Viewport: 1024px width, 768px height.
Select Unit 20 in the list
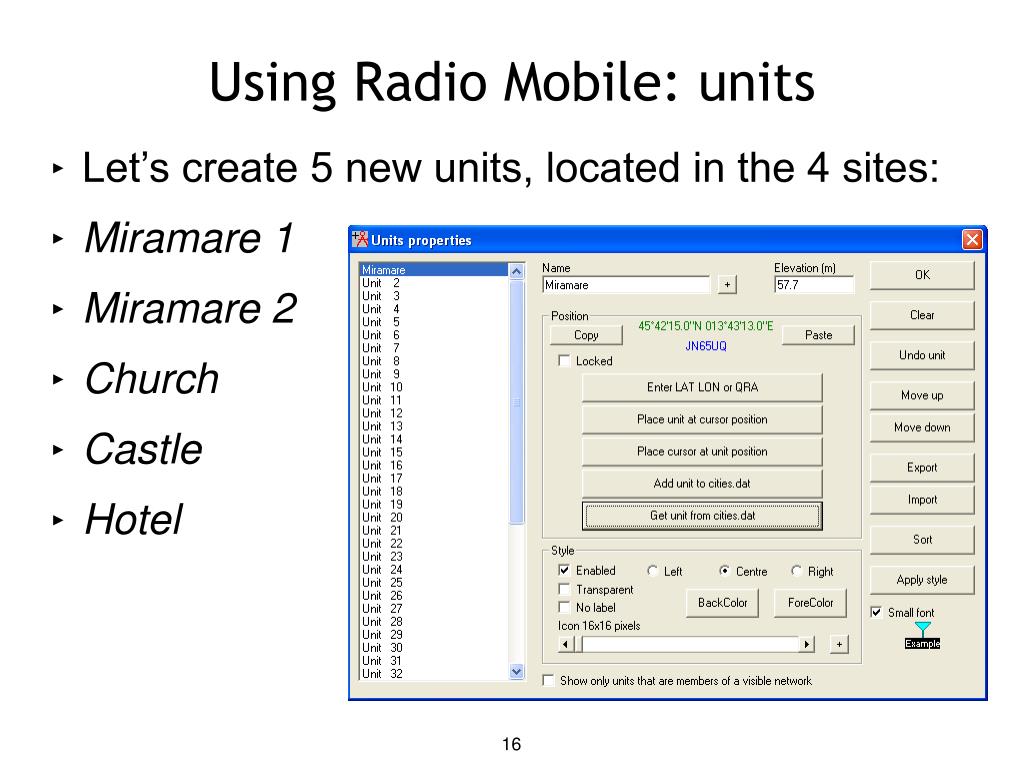(x=434, y=518)
